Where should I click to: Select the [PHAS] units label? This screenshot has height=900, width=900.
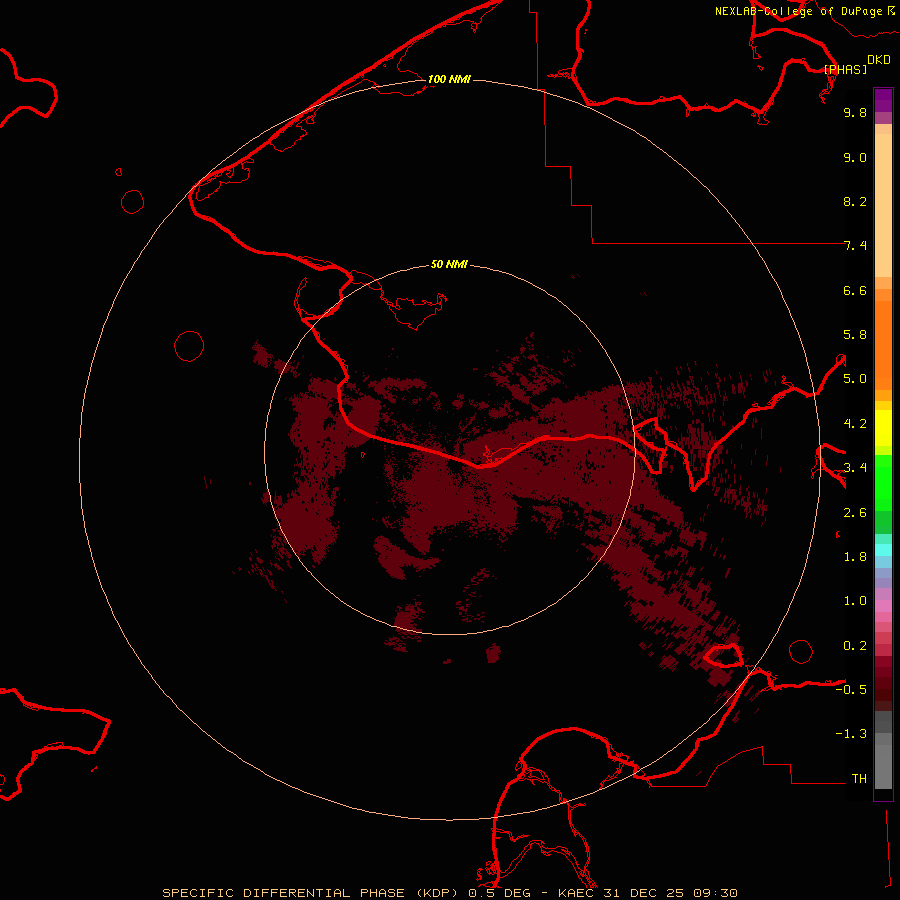click(845, 69)
